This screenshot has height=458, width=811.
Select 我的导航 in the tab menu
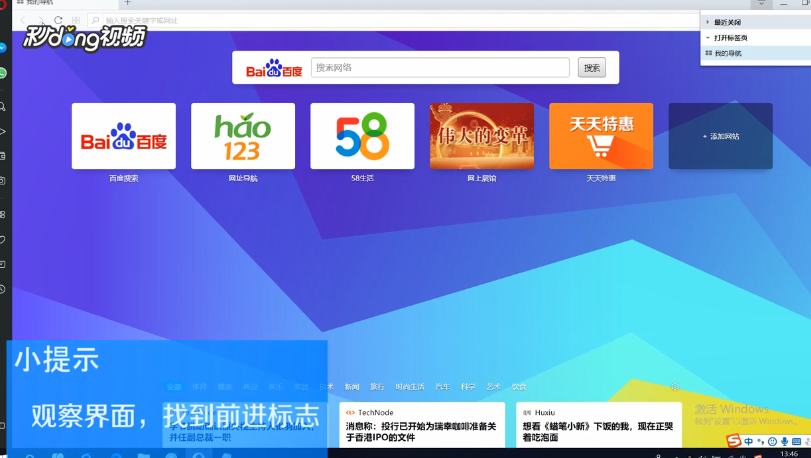click(756, 53)
